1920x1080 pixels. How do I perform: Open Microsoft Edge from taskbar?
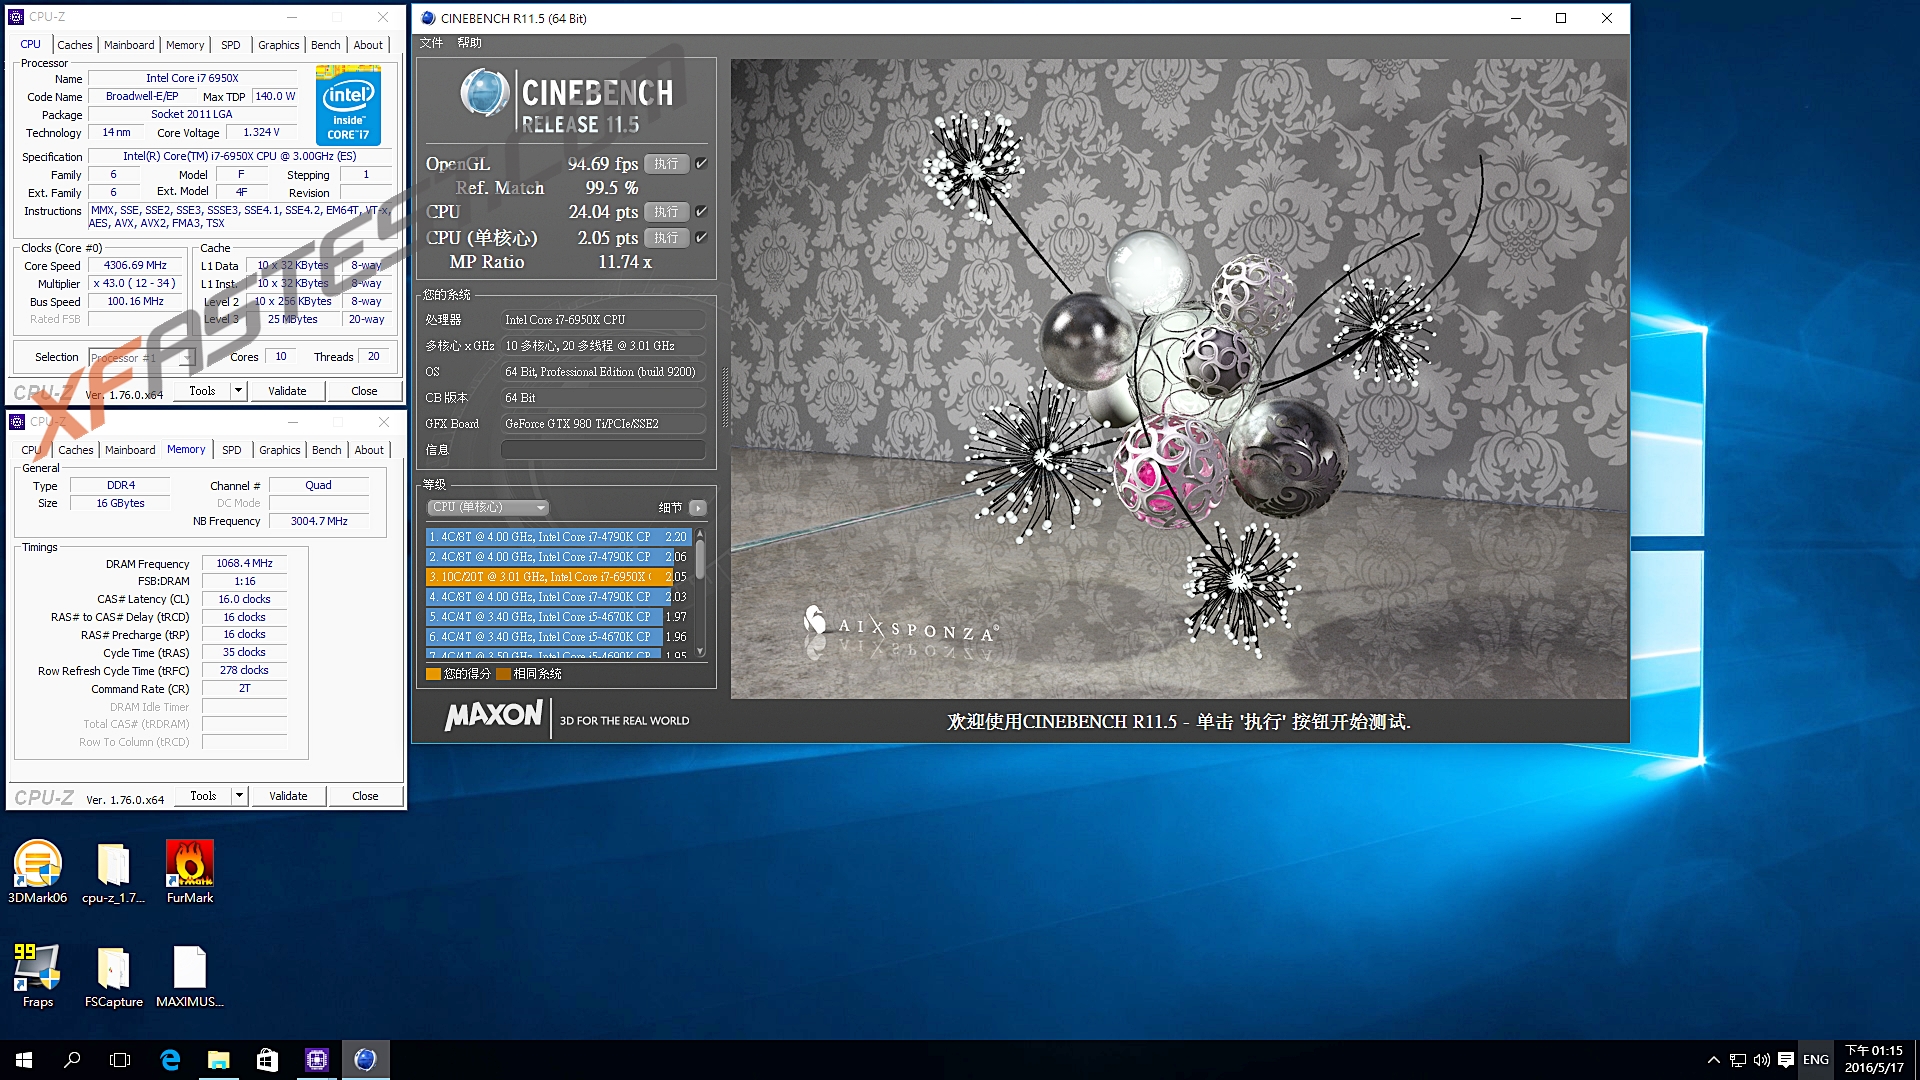point(170,1060)
